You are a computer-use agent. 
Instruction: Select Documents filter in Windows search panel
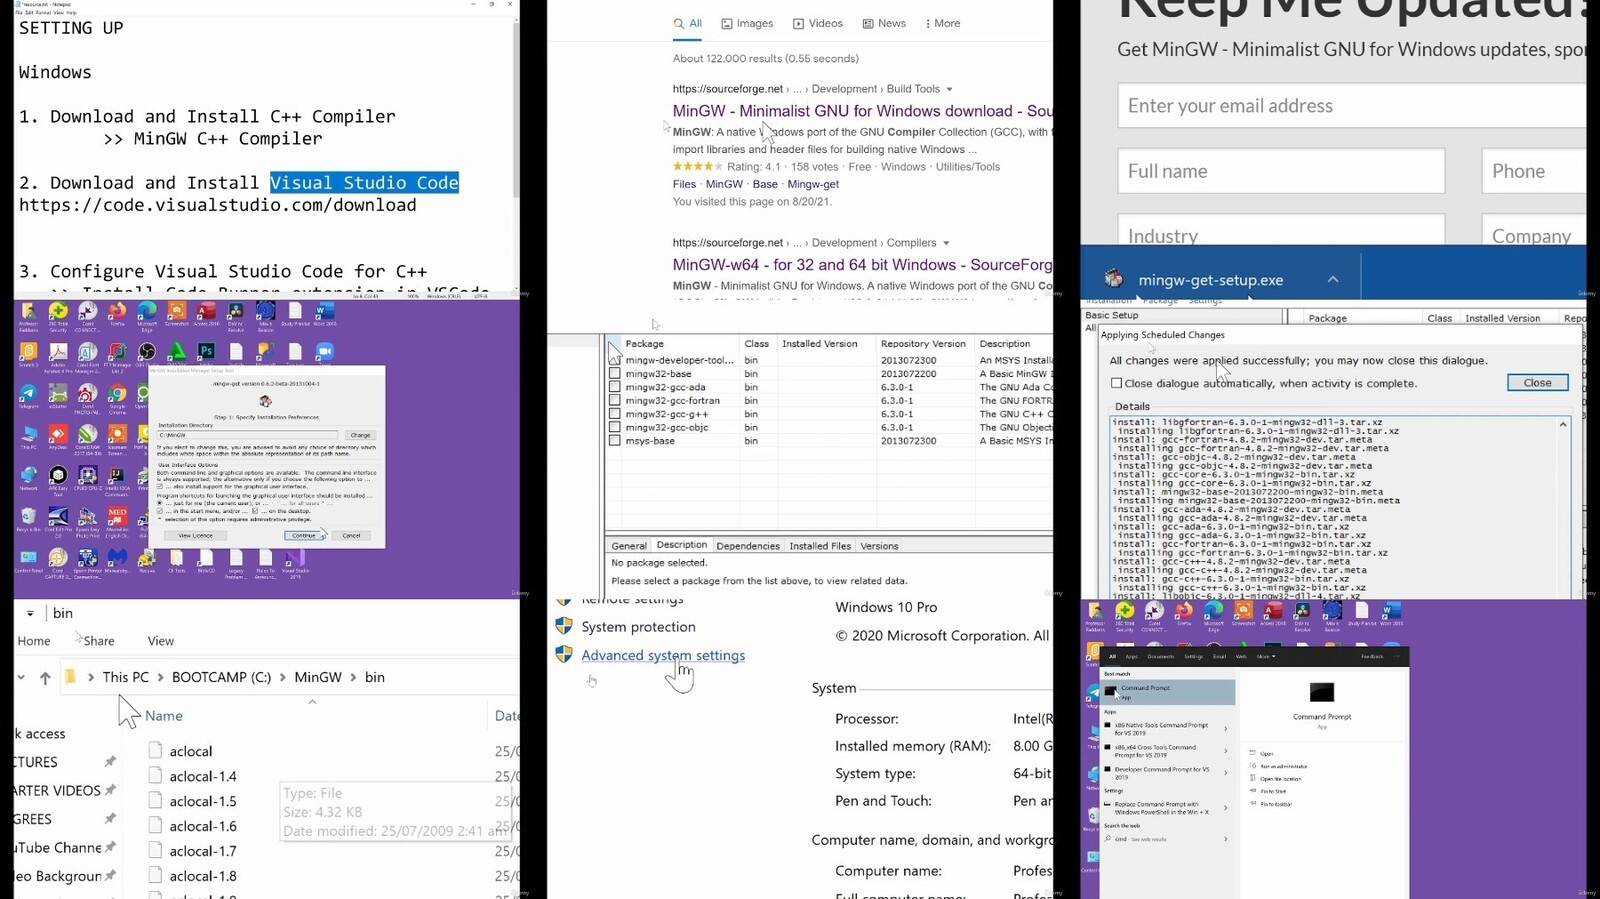click(x=1160, y=657)
